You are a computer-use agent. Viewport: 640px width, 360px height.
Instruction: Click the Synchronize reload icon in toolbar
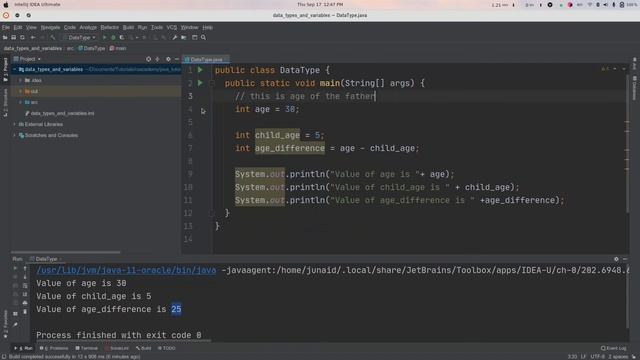pyautogui.click(x=22, y=38)
